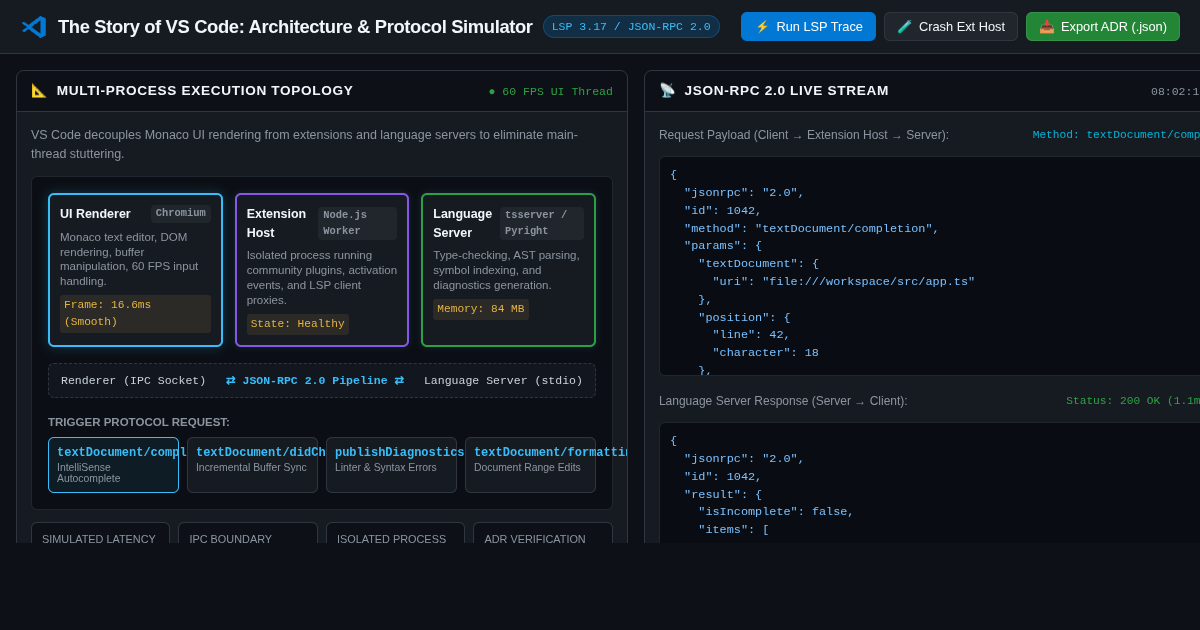This screenshot has height=630, width=1200.
Task: Click the State: Healthy metric
Action: pyautogui.click(x=298, y=324)
